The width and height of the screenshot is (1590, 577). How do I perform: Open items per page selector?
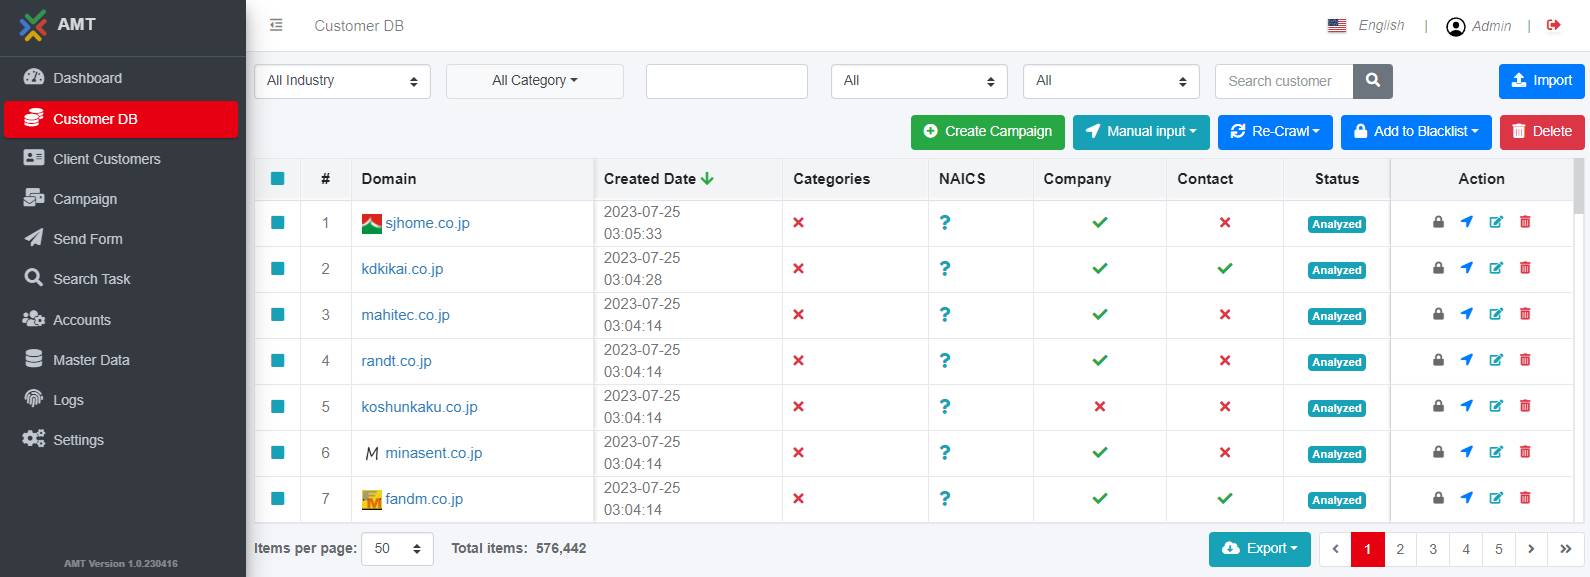(398, 549)
